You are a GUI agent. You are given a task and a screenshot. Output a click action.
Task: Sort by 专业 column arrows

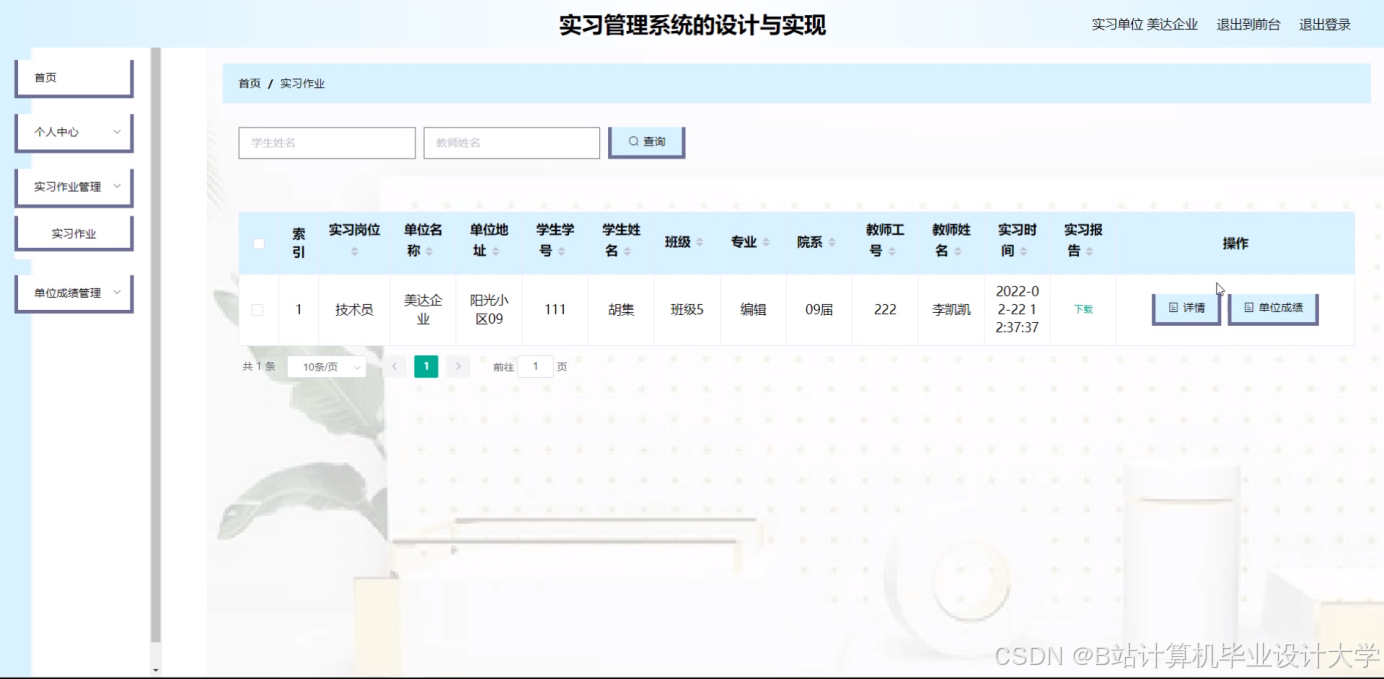coord(766,243)
